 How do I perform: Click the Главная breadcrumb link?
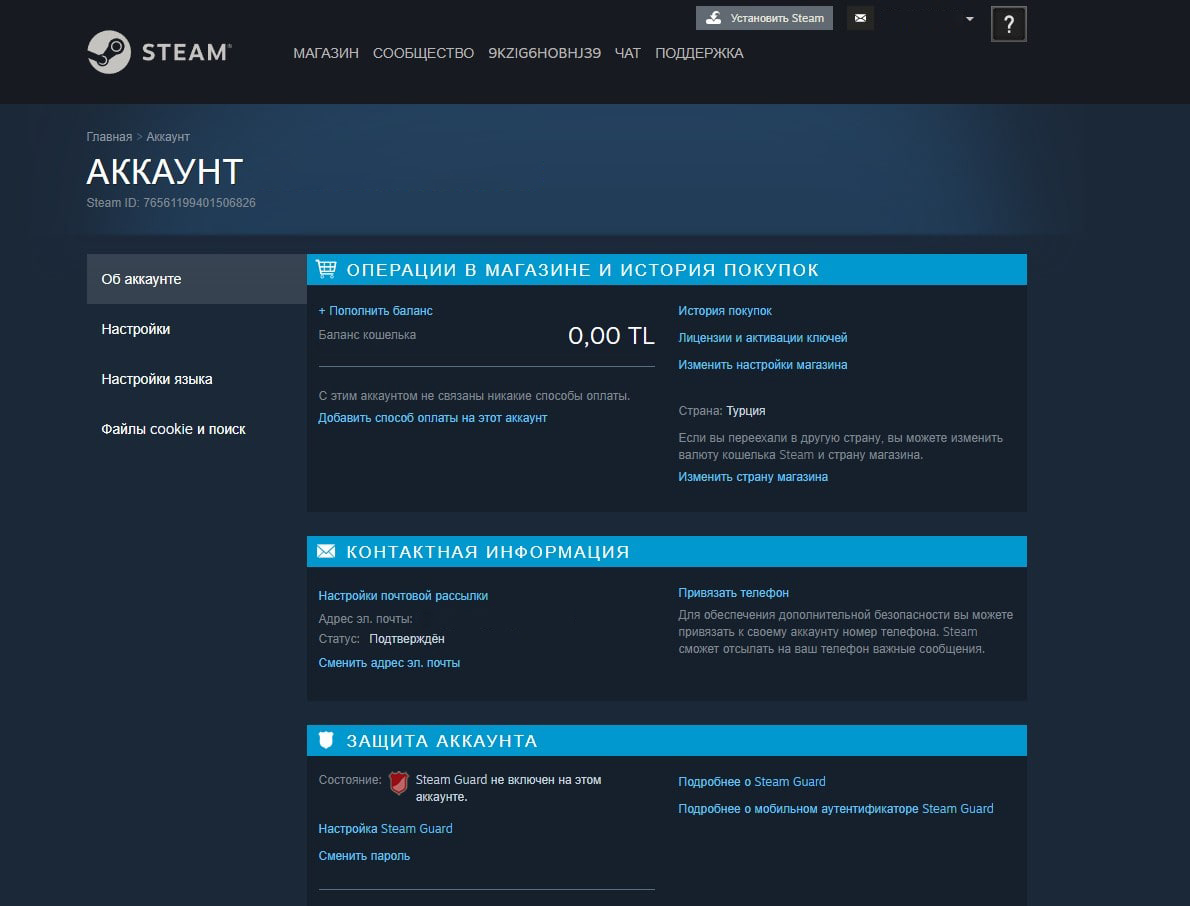(109, 137)
